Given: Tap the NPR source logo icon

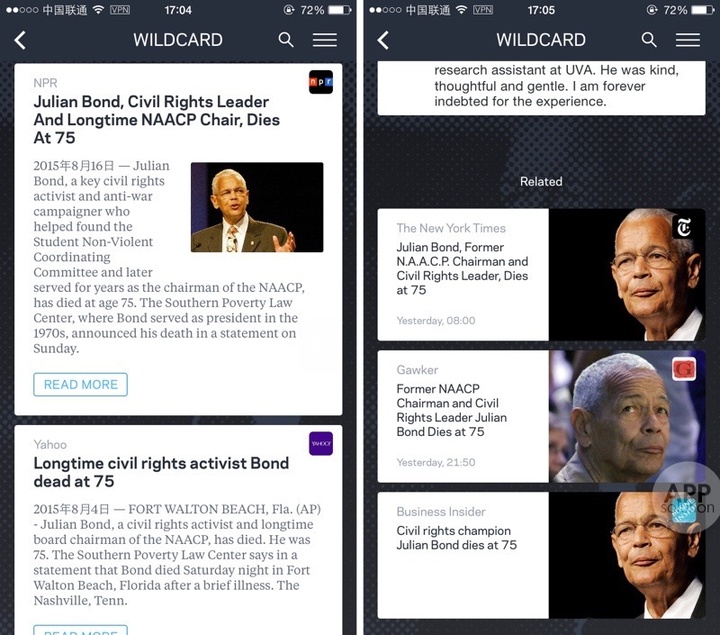Looking at the screenshot, I should 321,82.
